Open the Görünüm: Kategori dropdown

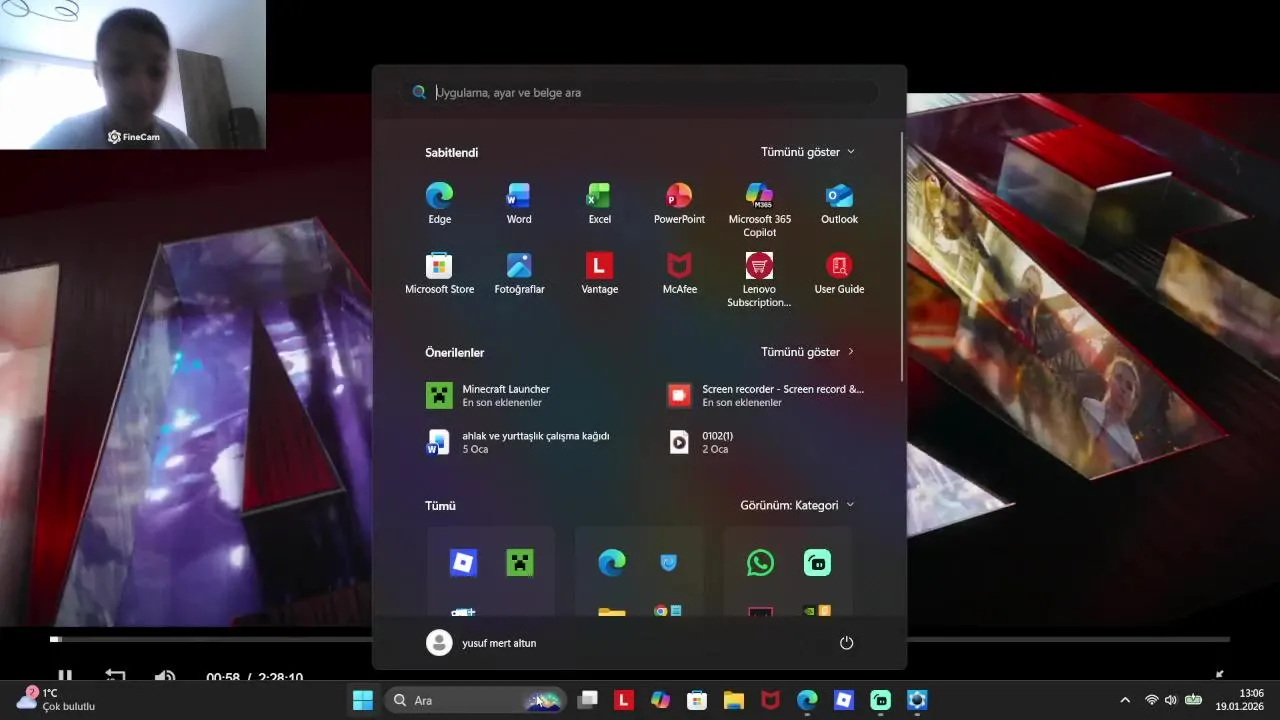pyautogui.click(x=798, y=505)
